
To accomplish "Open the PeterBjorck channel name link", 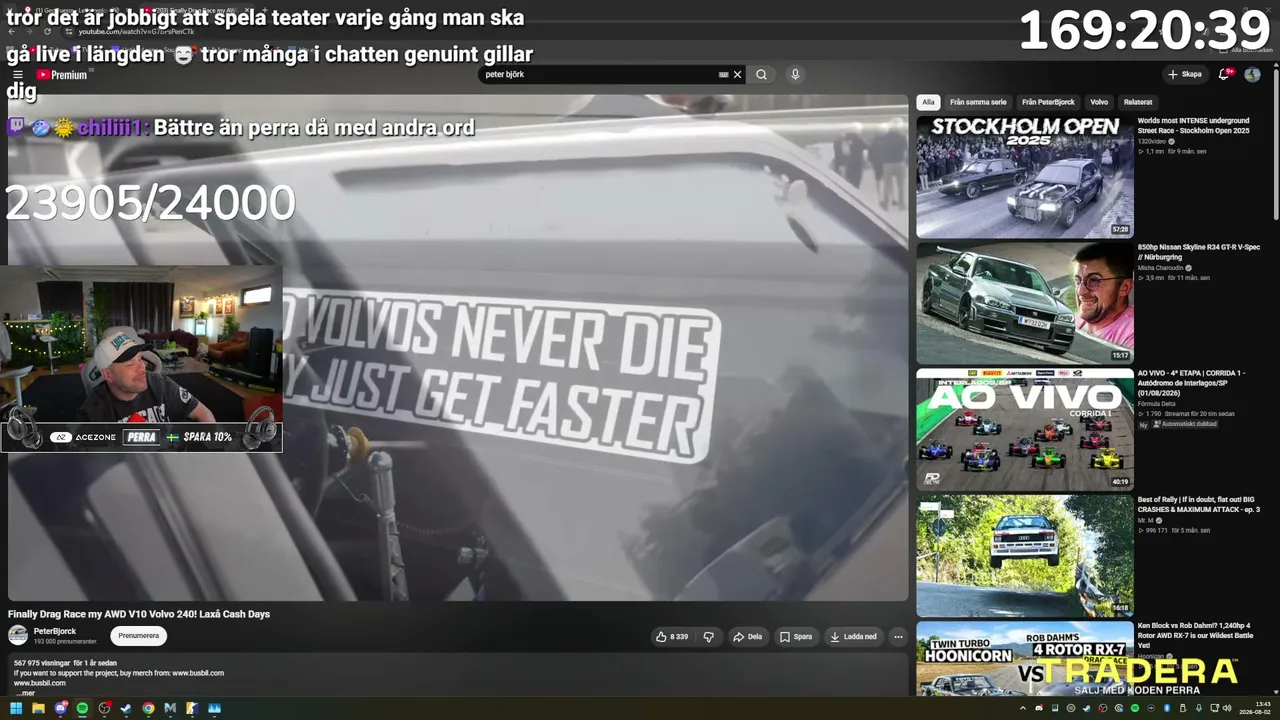I will pyautogui.click(x=55, y=631).
